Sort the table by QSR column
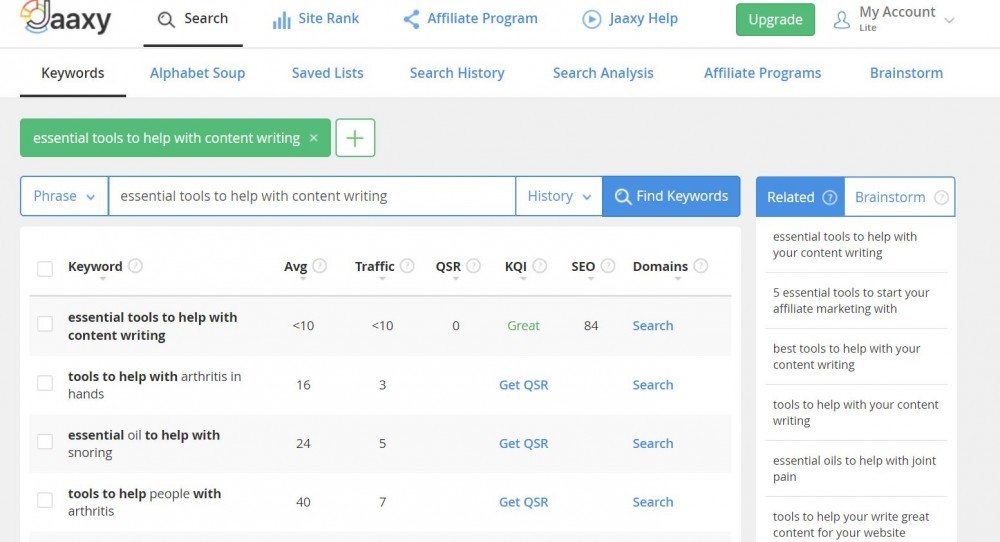Image resolution: width=1000 pixels, height=542 pixels. tap(455, 279)
